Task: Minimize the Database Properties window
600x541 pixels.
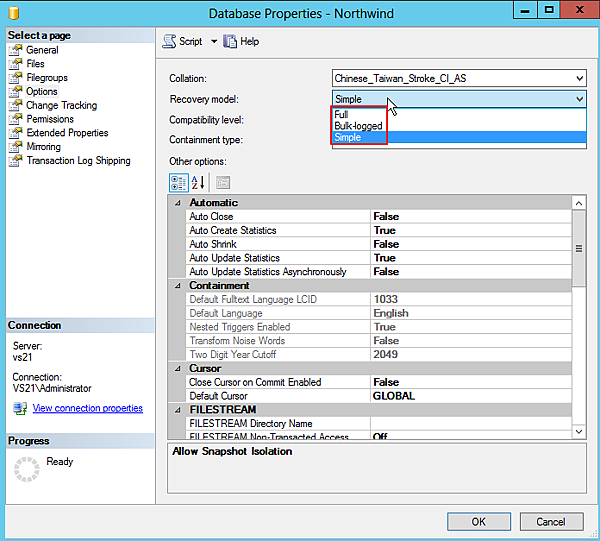Action: click(525, 10)
